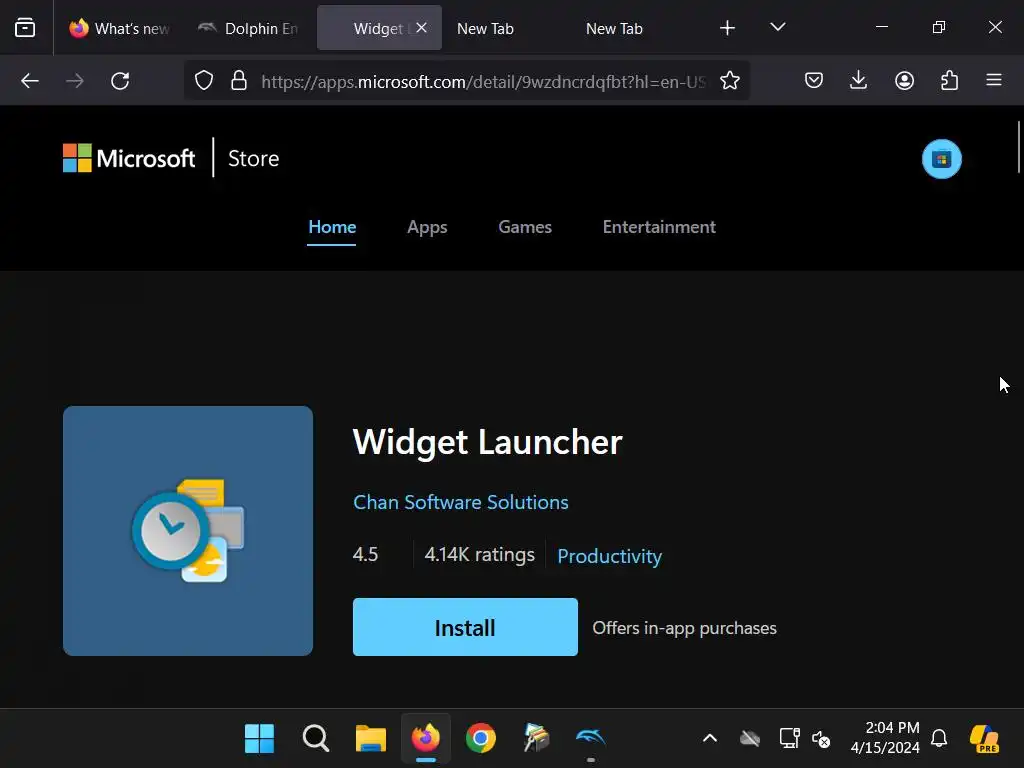Viewport: 1024px width, 768px height.
Task: Close the Widget Launcher tab
Action: (421, 27)
